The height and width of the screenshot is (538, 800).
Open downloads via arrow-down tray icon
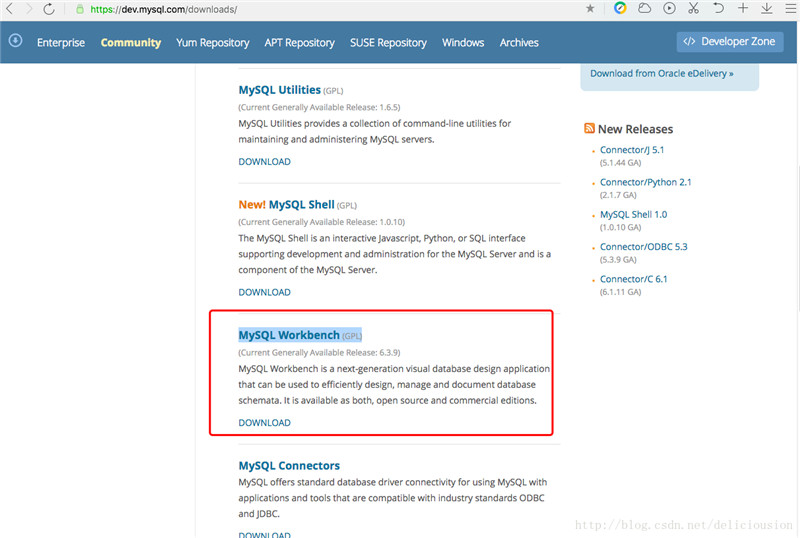(766, 8)
